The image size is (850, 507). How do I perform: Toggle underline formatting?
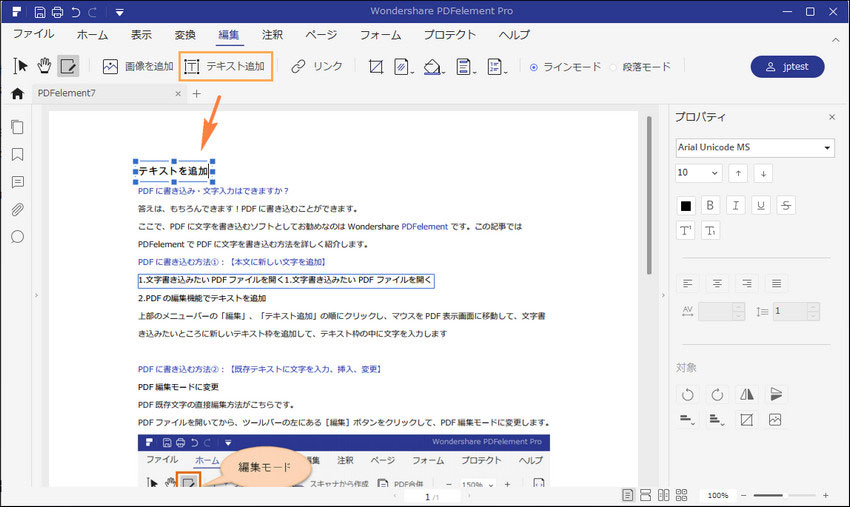tap(761, 206)
